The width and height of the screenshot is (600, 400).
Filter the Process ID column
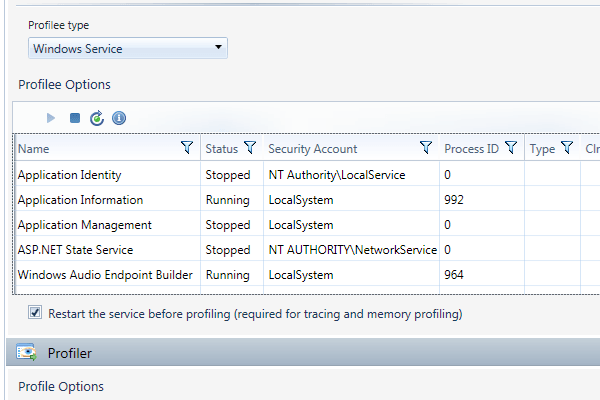(x=511, y=147)
